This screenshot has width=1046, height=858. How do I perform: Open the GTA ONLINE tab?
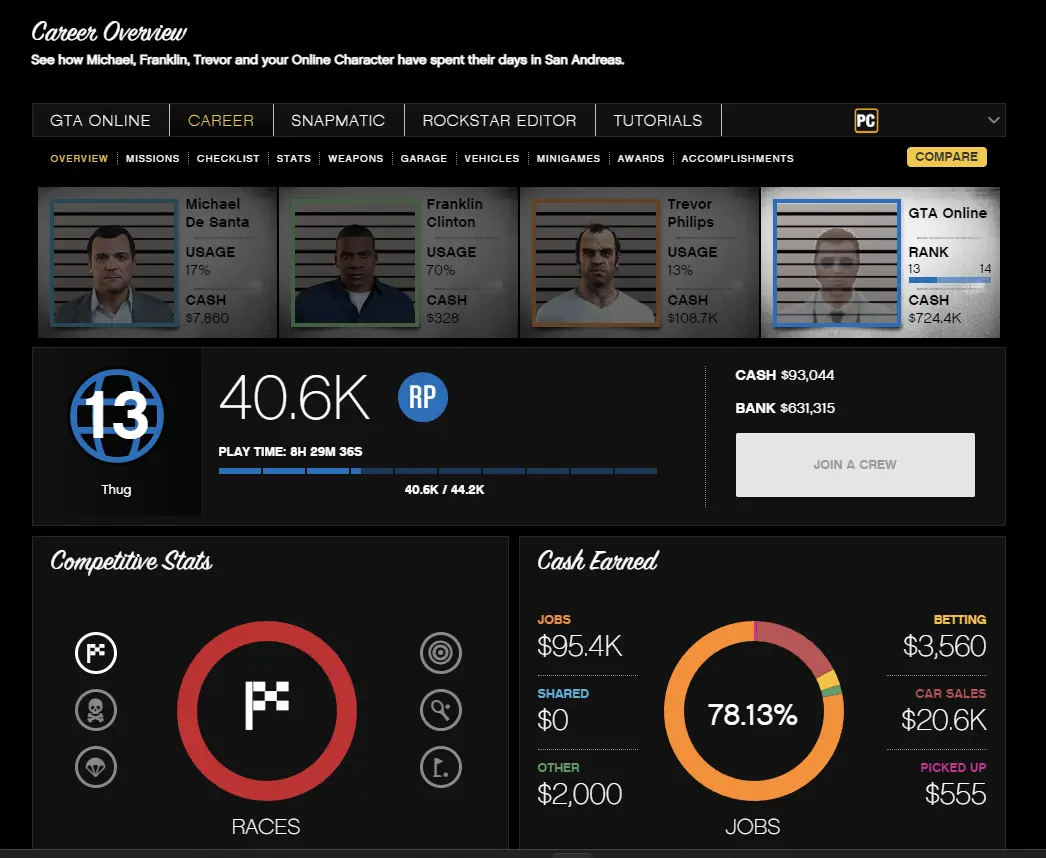pyautogui.click(x=100, y=120)
